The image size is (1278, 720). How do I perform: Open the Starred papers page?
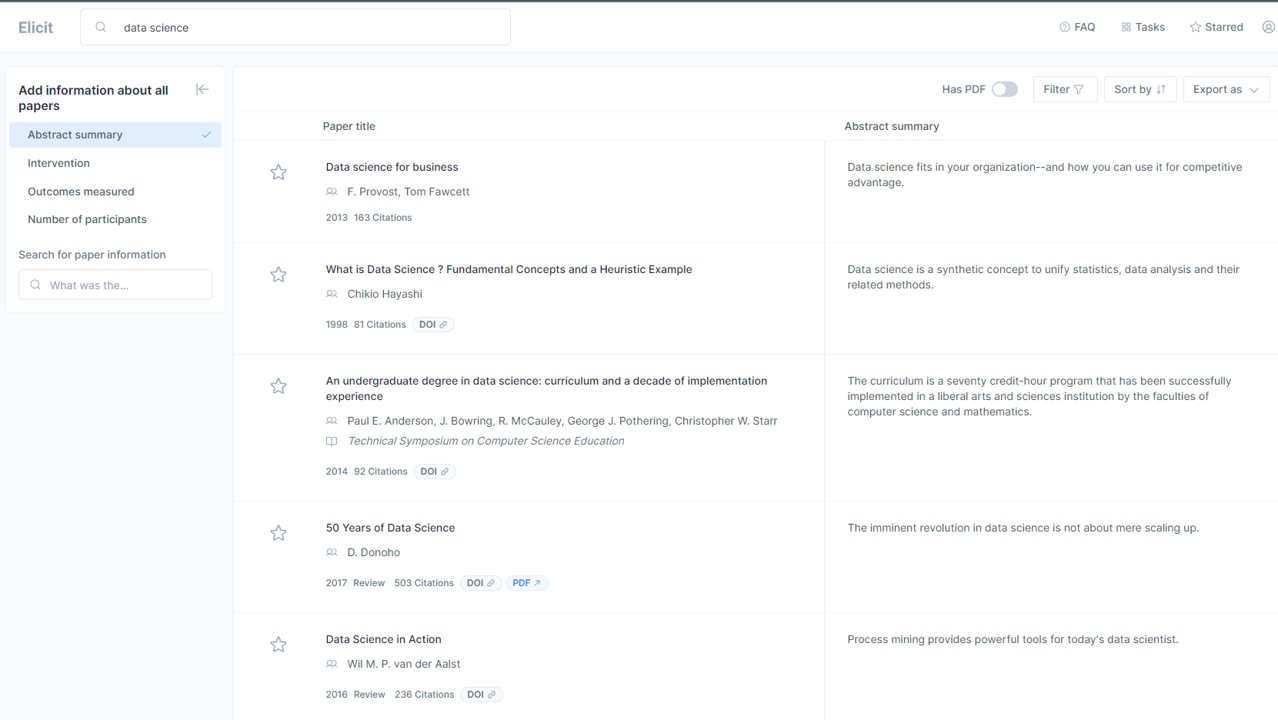coord(1216,27)
